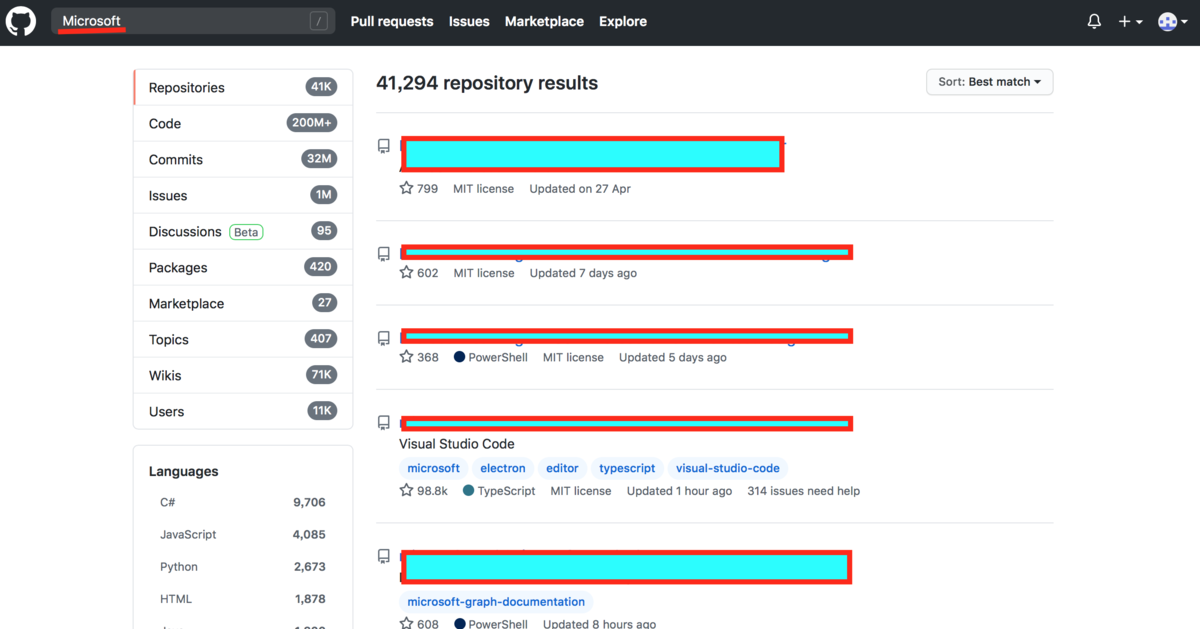Image resolution: width=1200 pixels, height=629 pixels.
Task: Select Wikis results in sidebar
Action: [x=243, y=375]
